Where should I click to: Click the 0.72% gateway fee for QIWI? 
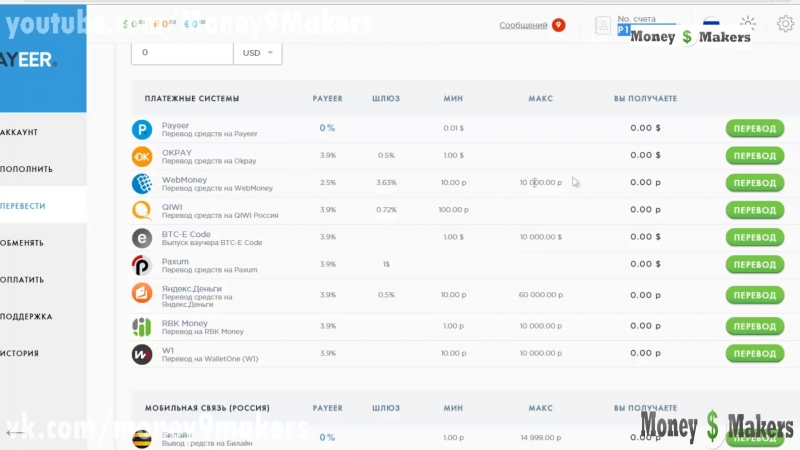(x=386, y=209)
